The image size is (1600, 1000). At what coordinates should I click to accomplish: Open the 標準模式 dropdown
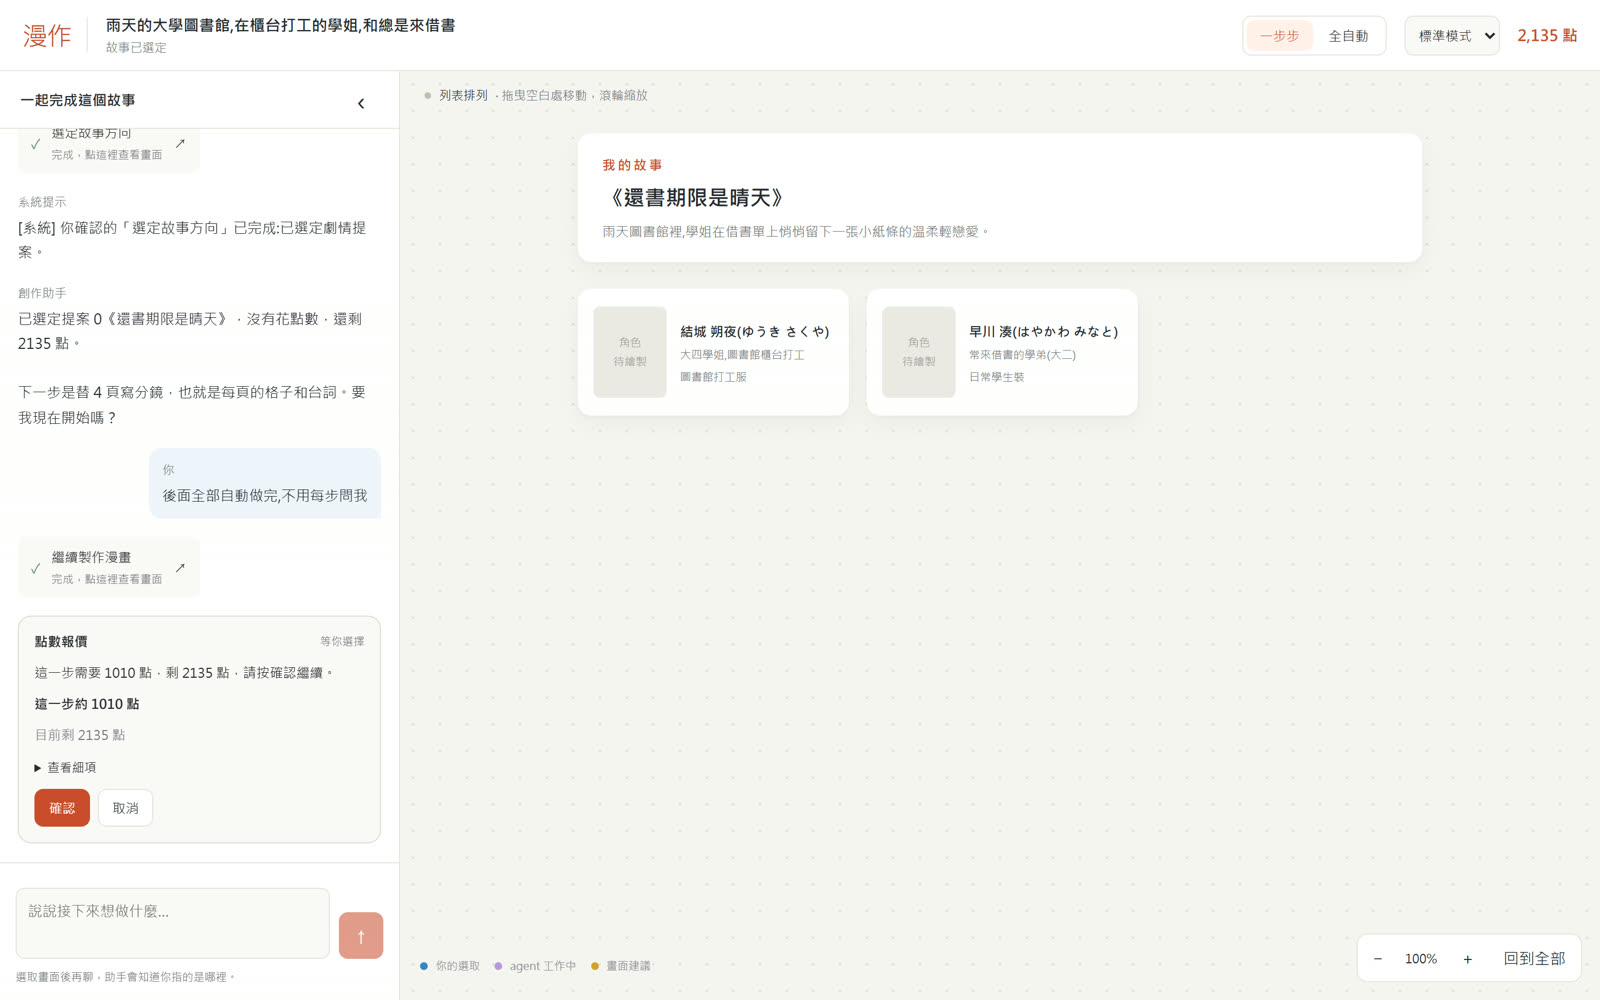coord(1451,36)
